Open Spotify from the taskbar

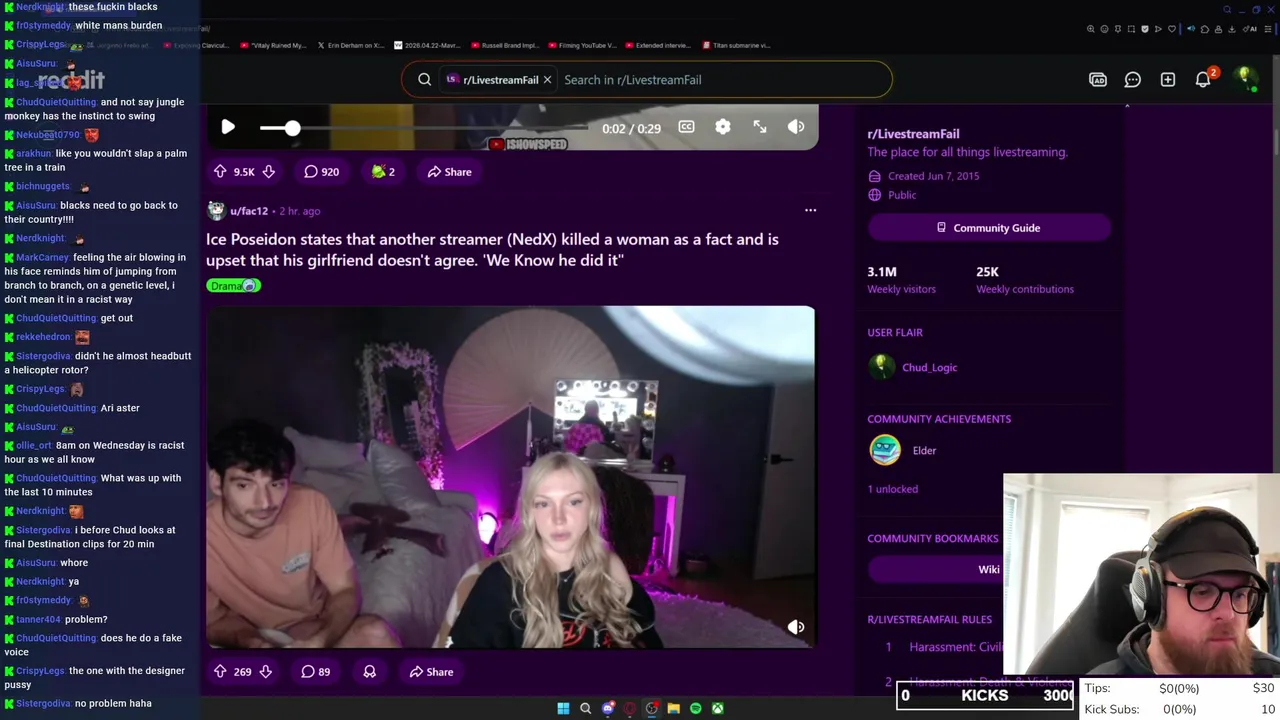[x=695, y=709]
